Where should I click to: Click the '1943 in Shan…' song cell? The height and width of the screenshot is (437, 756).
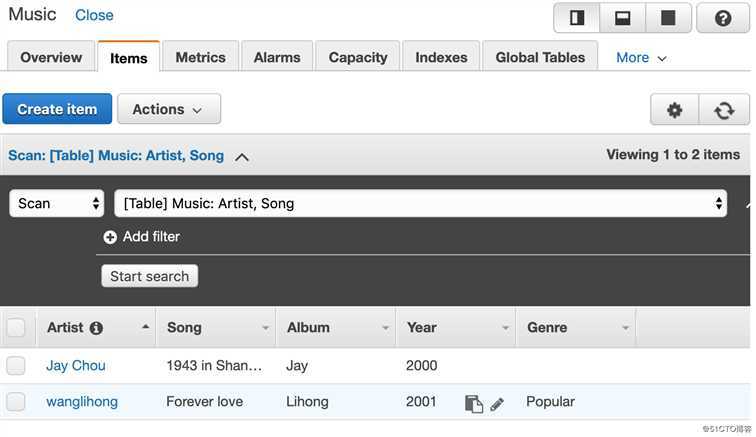(x=214, y=366)
